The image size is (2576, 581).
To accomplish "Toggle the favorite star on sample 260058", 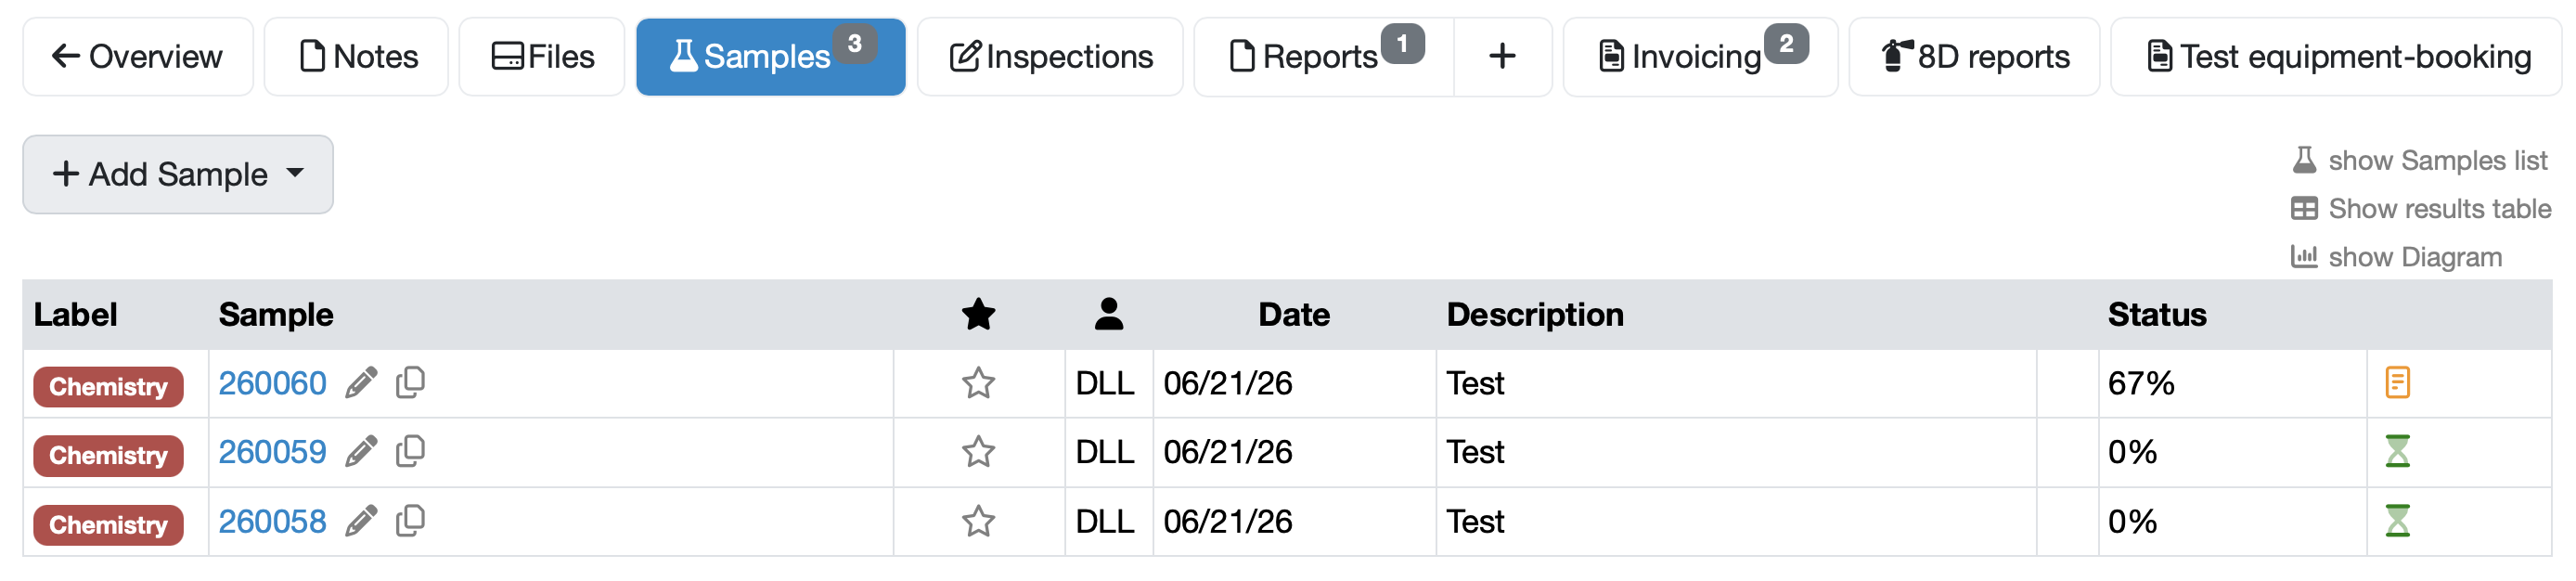I will click(x=978, y=521).
